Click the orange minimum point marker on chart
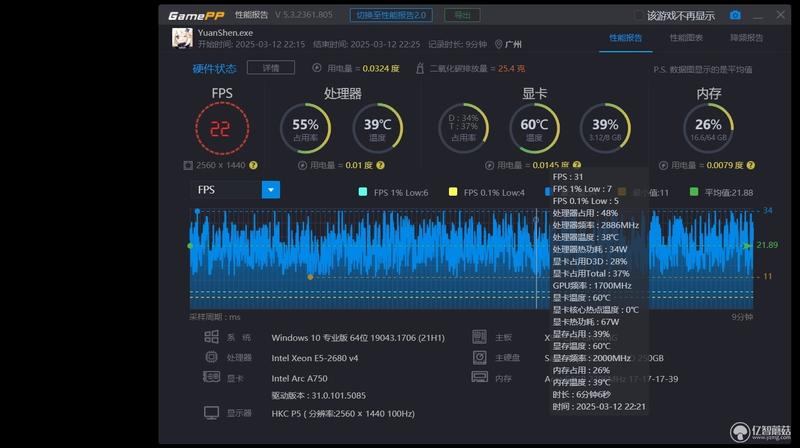 (x=310, y=277)
